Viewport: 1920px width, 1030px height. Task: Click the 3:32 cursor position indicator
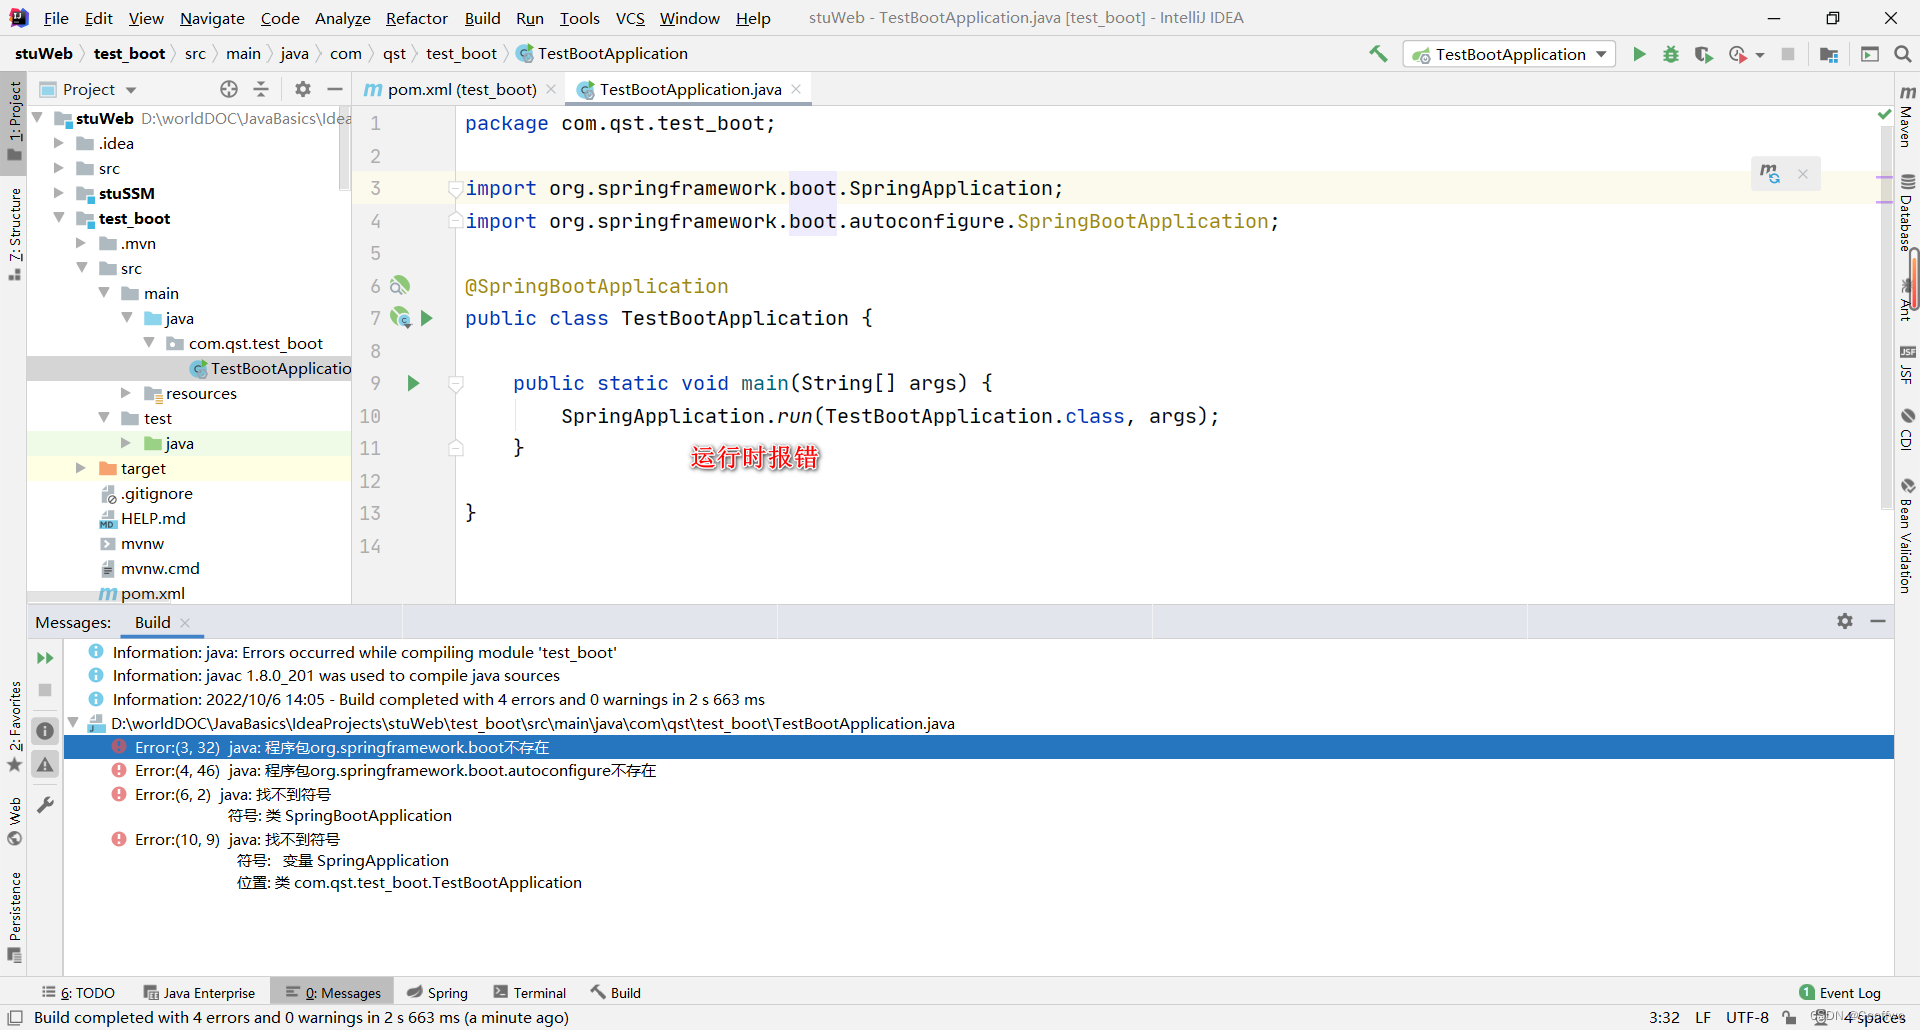(x=1664, y=1017)
